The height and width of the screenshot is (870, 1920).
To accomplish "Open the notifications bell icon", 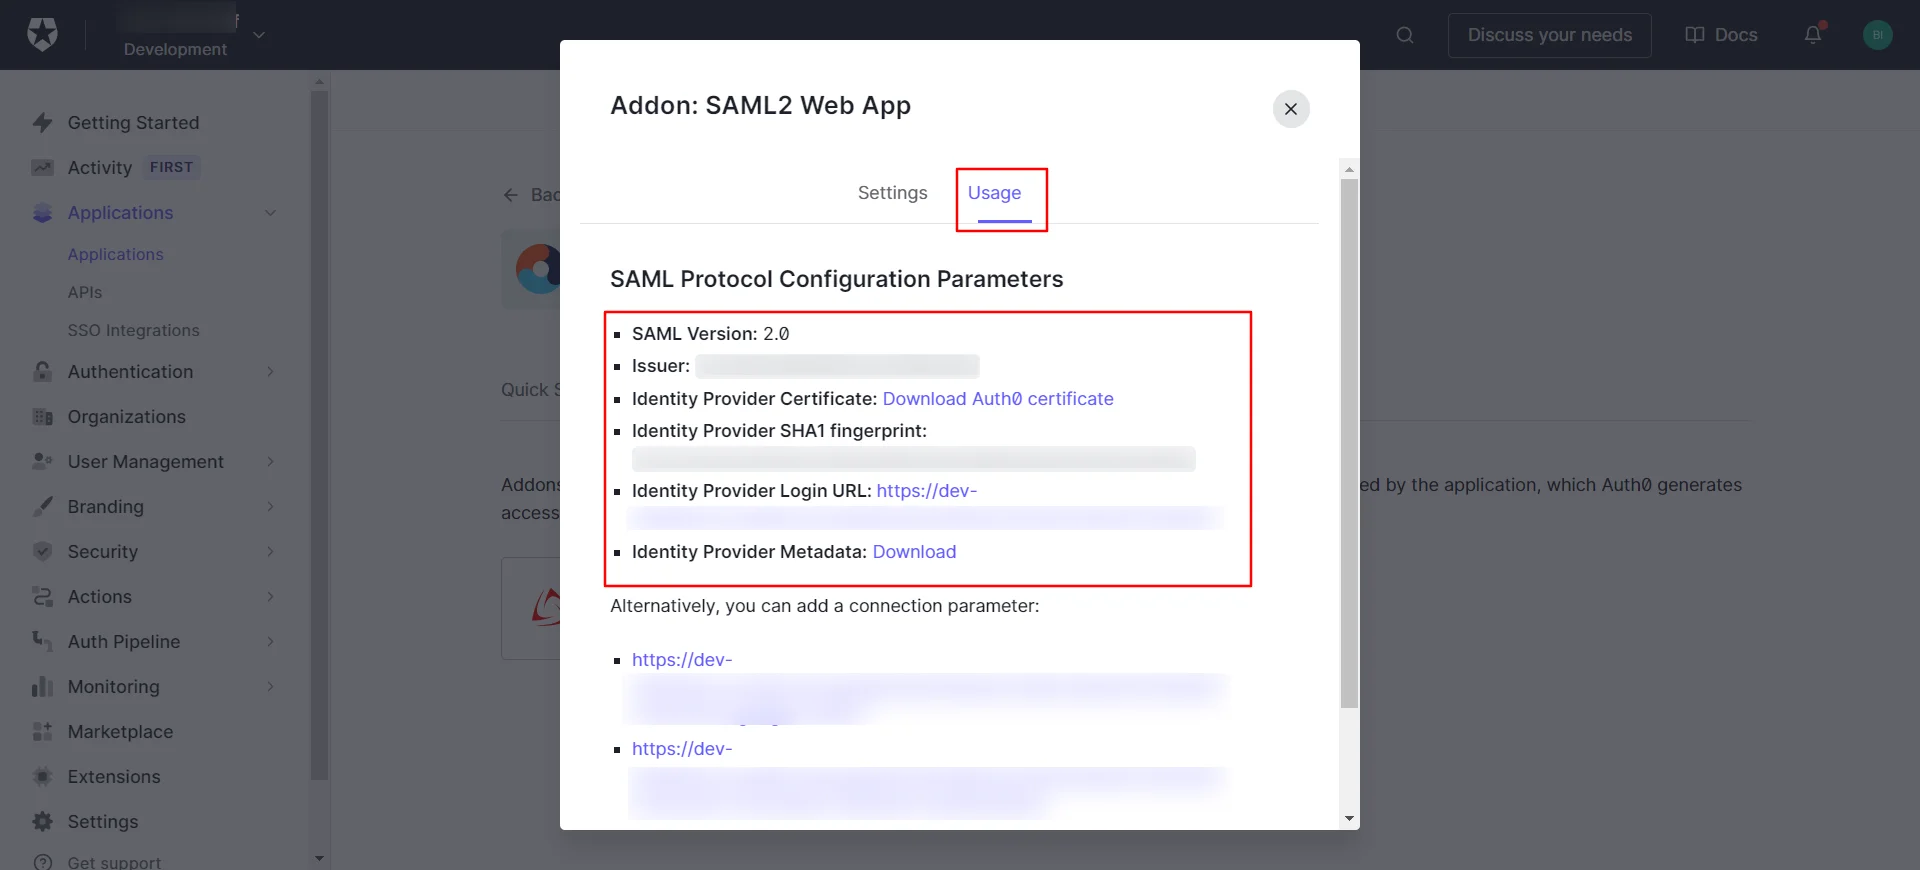I will pyautogui.click(x=1813, y=35).
